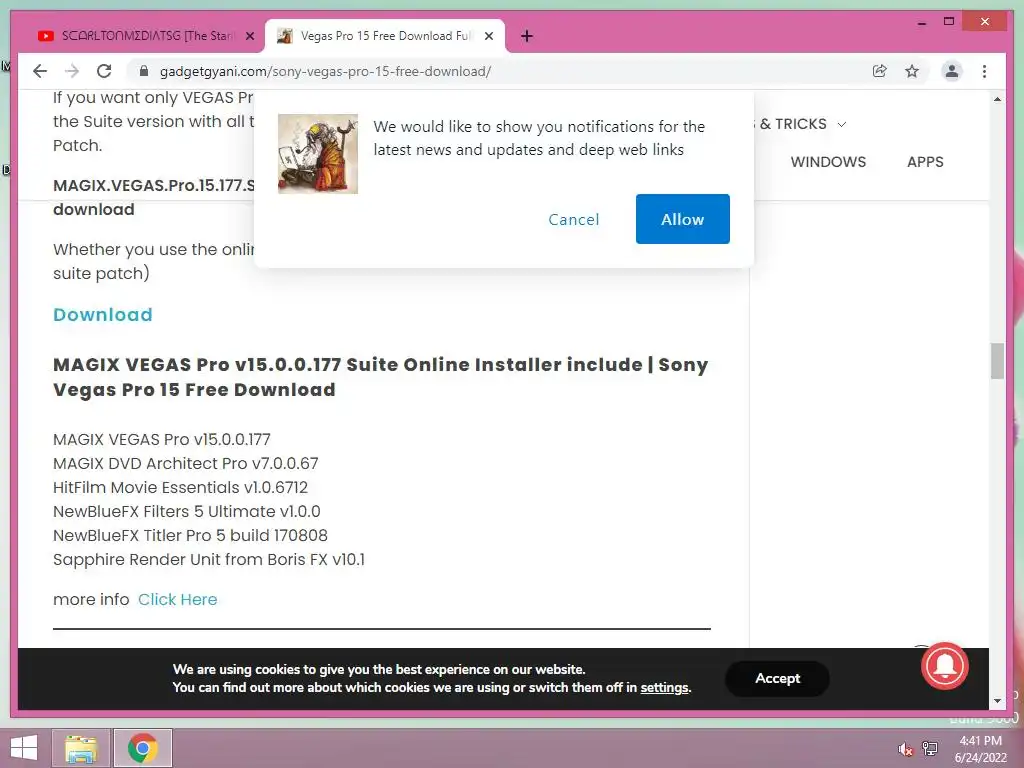
Task: Close the Vegas Pro 15 Free Download tab
Action: click(488, 36)
